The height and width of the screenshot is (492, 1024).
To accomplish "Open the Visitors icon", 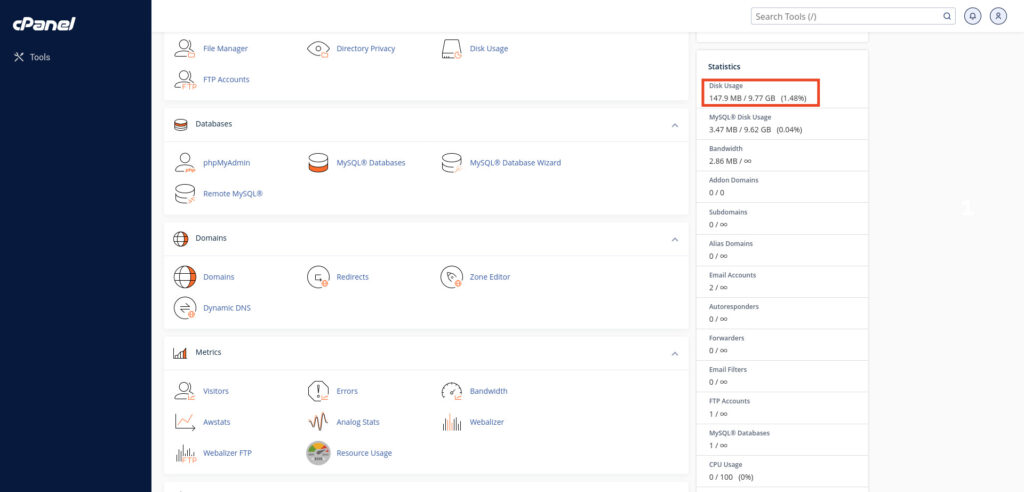I will coord(185,391).
